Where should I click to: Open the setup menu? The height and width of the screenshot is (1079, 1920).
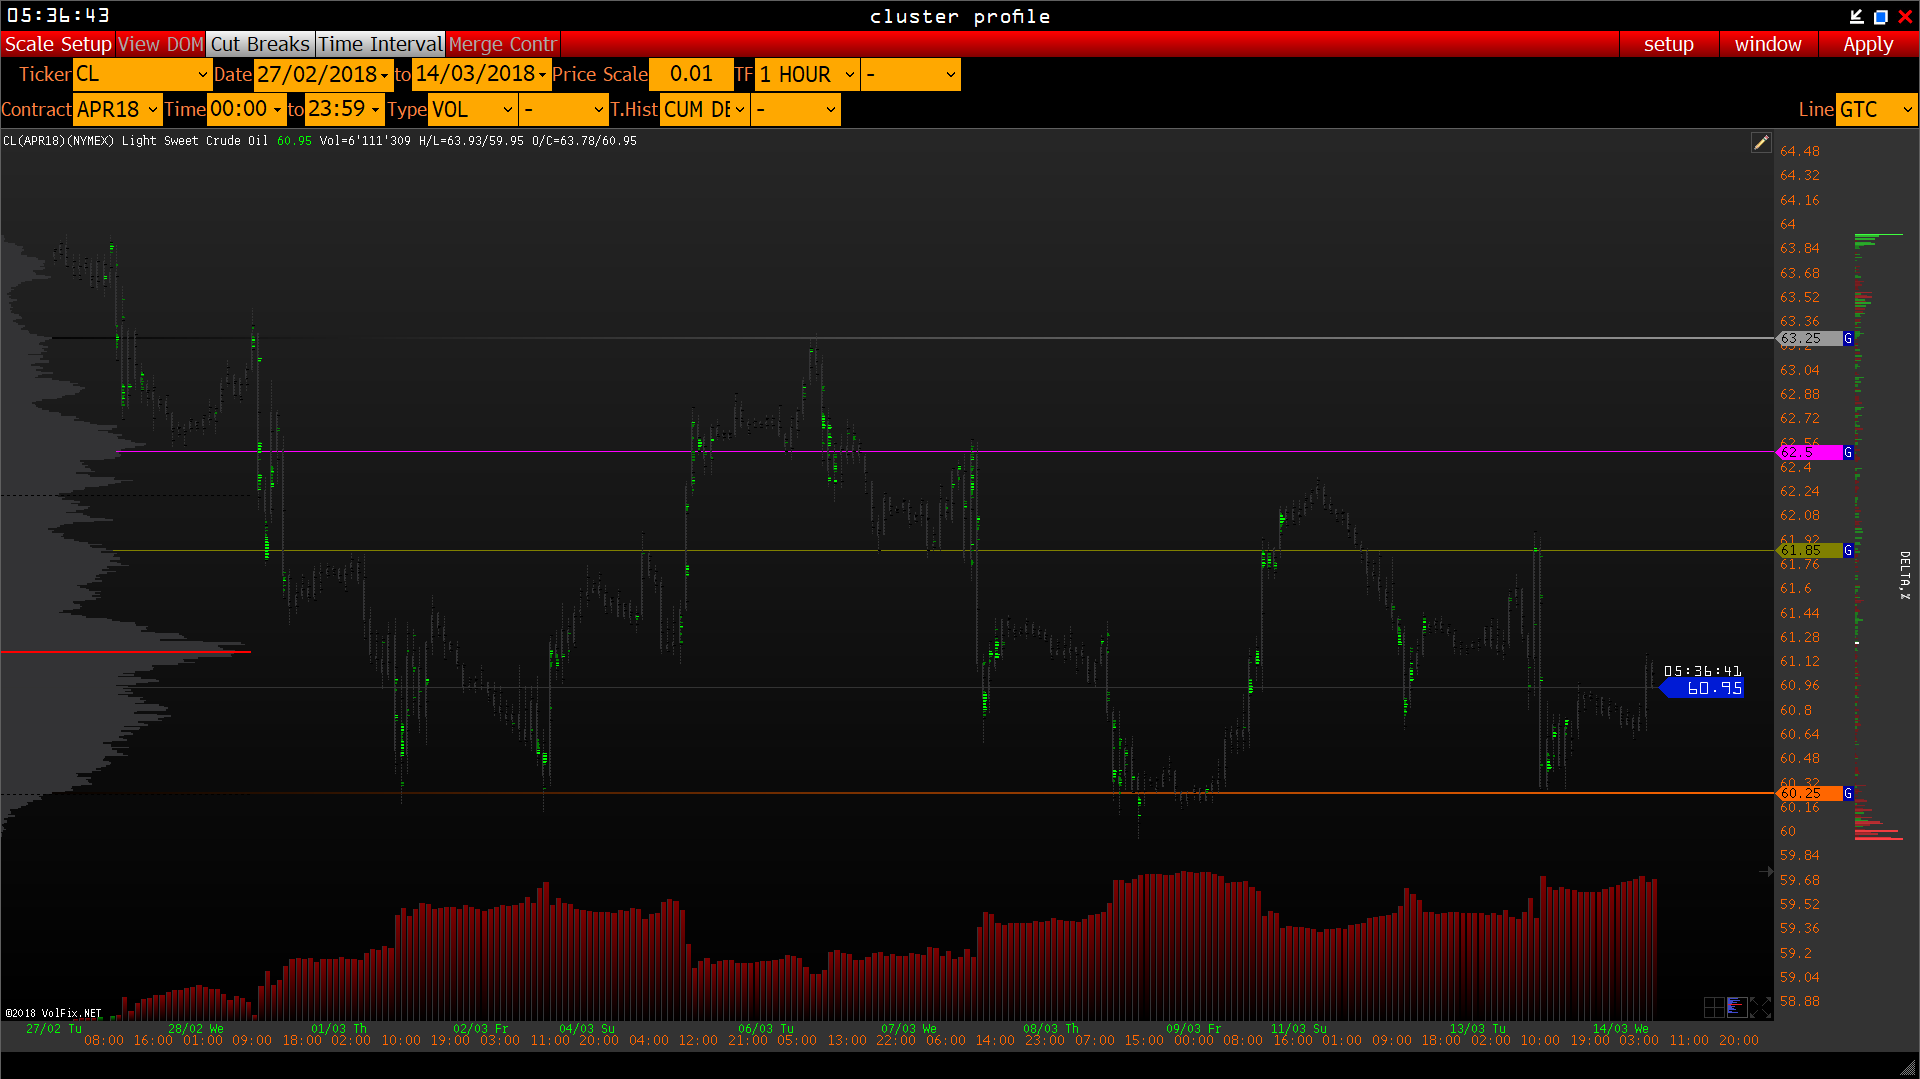pyautogui.click(x=1668, y=44)
